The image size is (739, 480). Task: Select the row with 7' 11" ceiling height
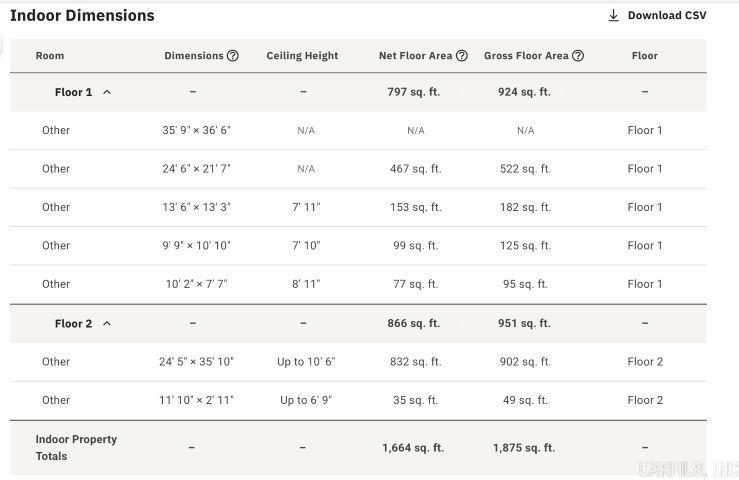click(x=358, y=207)
